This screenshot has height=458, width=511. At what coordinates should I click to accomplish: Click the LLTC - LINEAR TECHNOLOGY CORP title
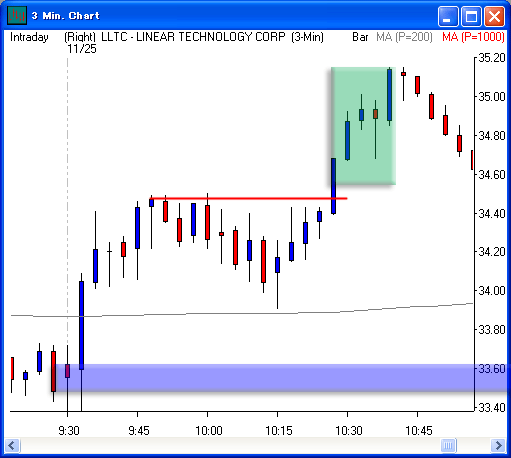pyautogui.click(x=193, y=37)
